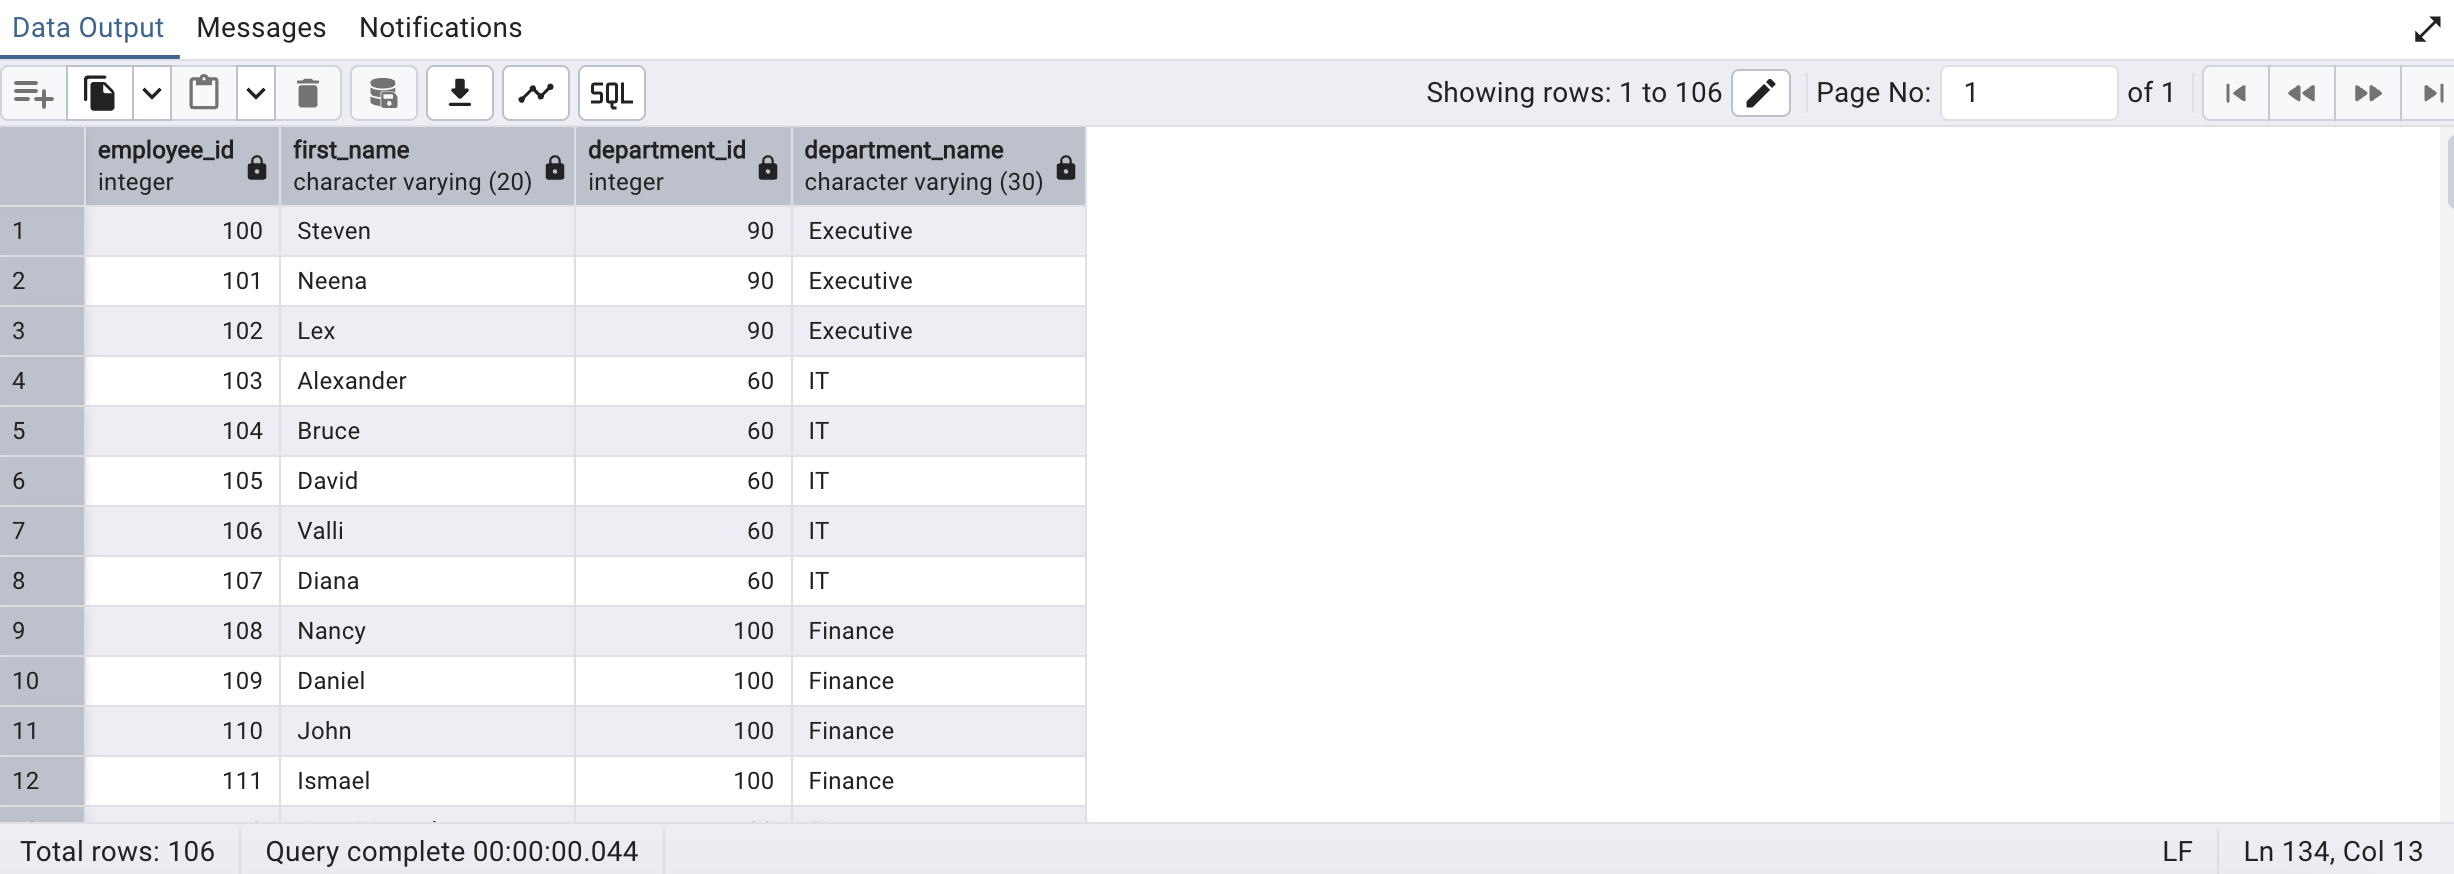Click the Paste clipboard icon
This screenshot has height=874, width=2454.
point(204,94)
